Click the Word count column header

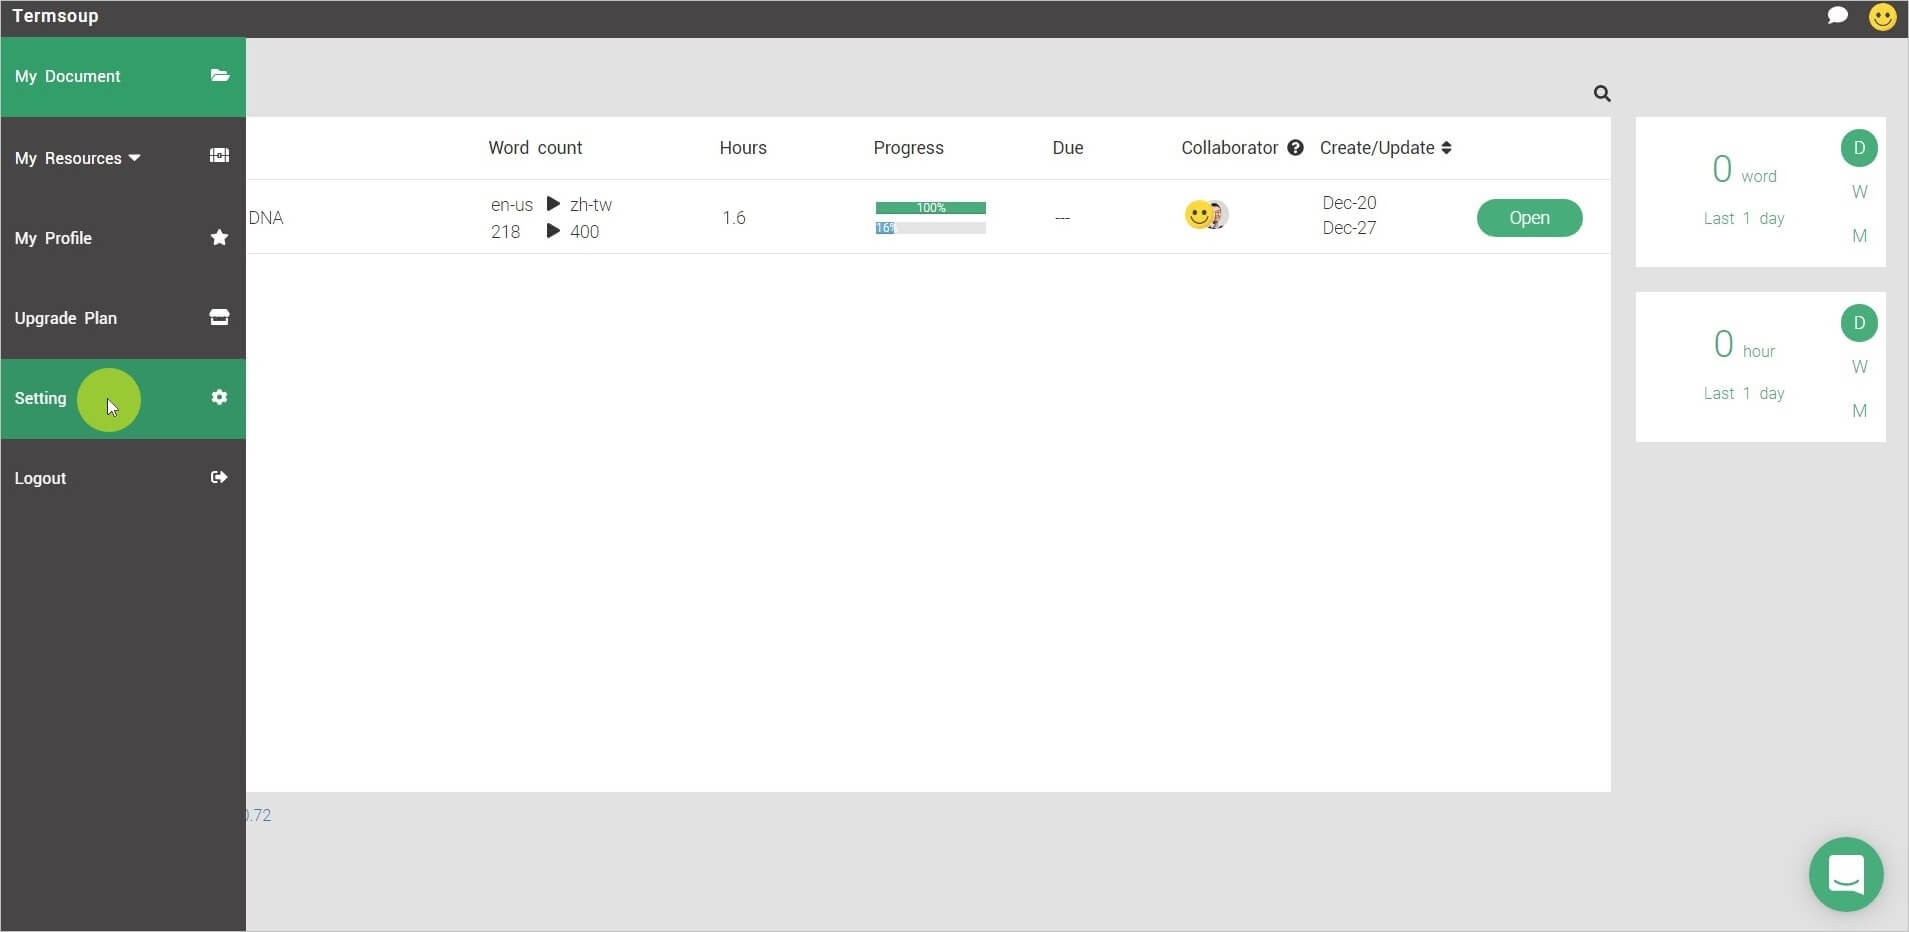[535, 148]
